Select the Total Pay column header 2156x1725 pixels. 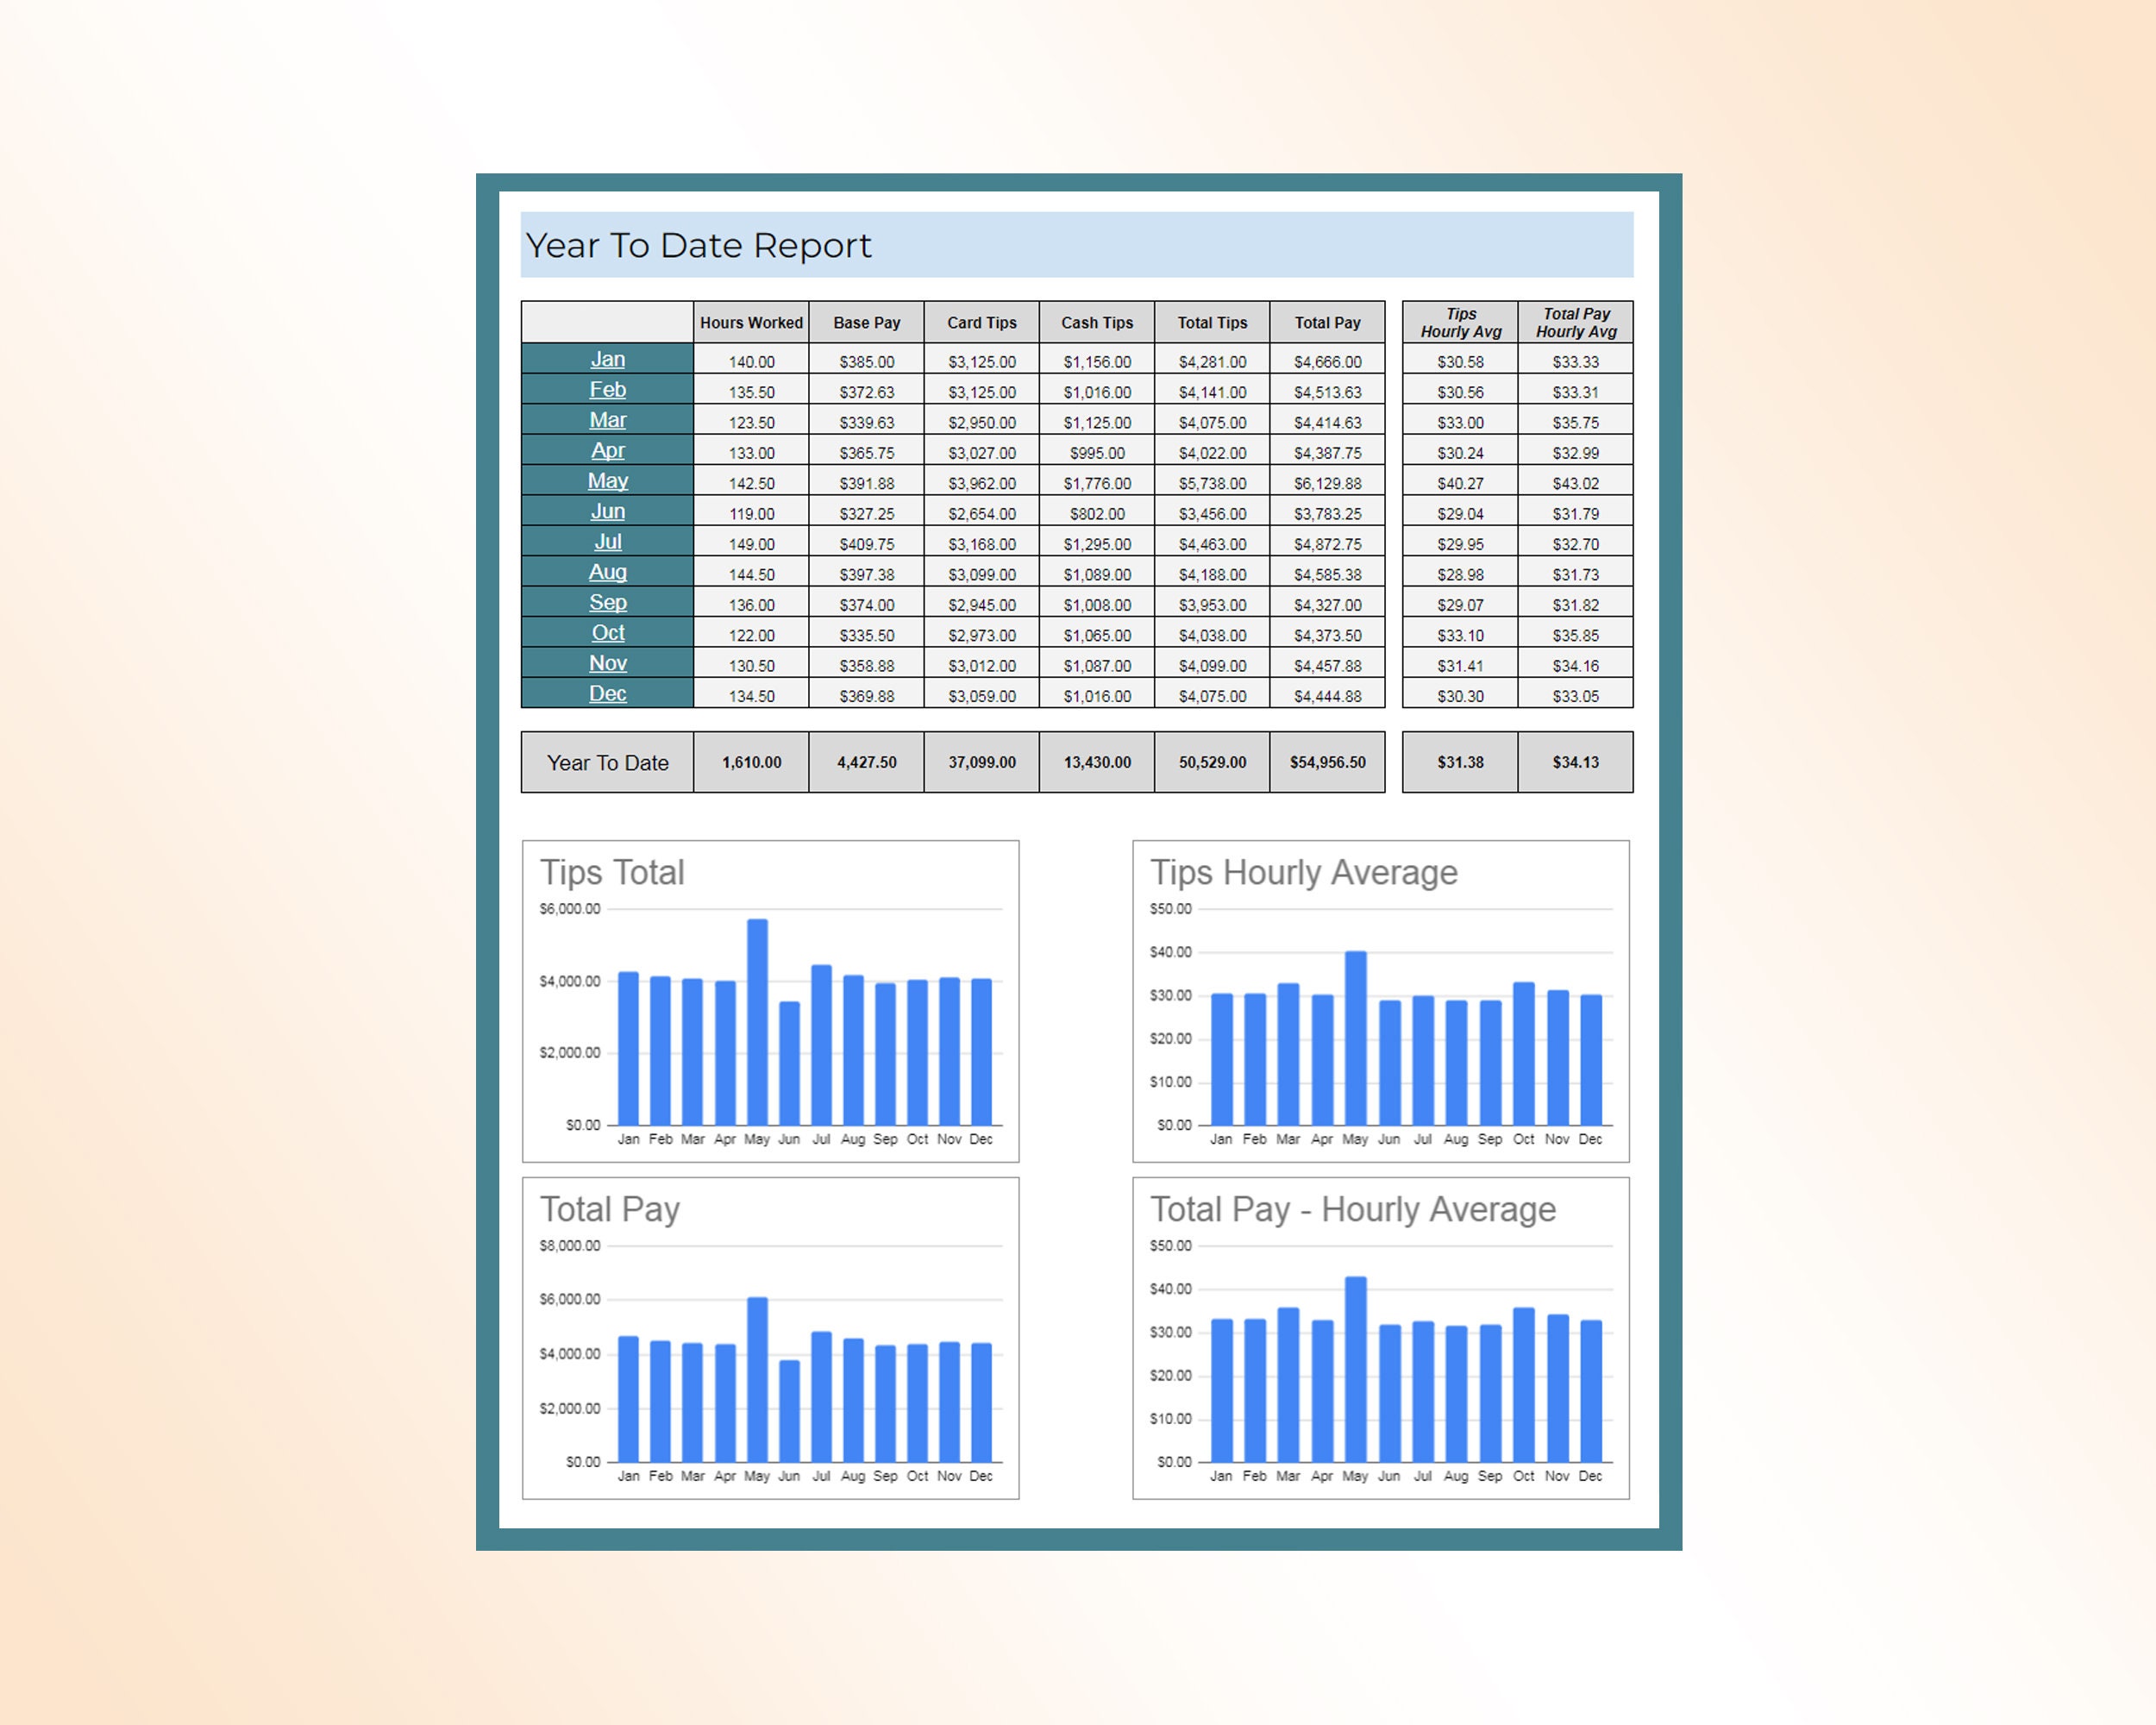1327,322
